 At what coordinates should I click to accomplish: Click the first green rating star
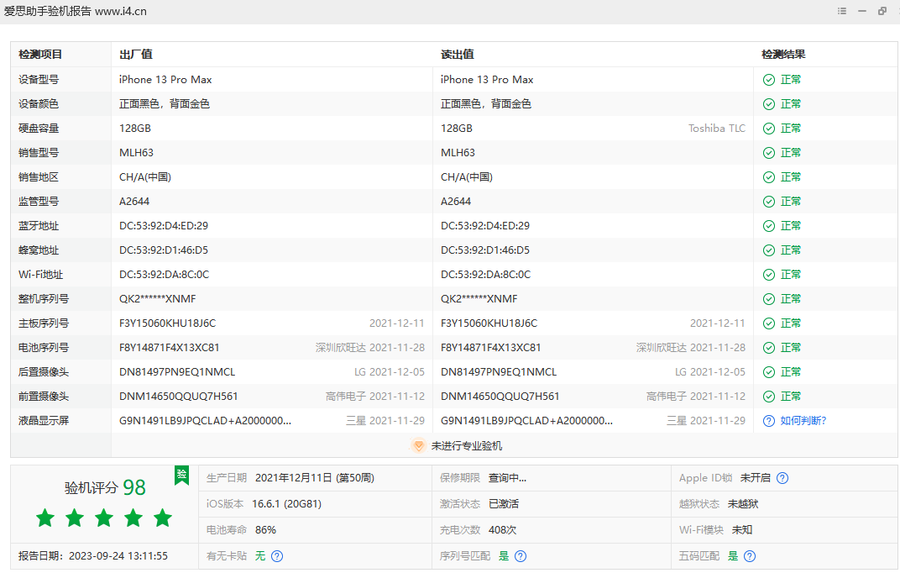(x=45, y=518)
